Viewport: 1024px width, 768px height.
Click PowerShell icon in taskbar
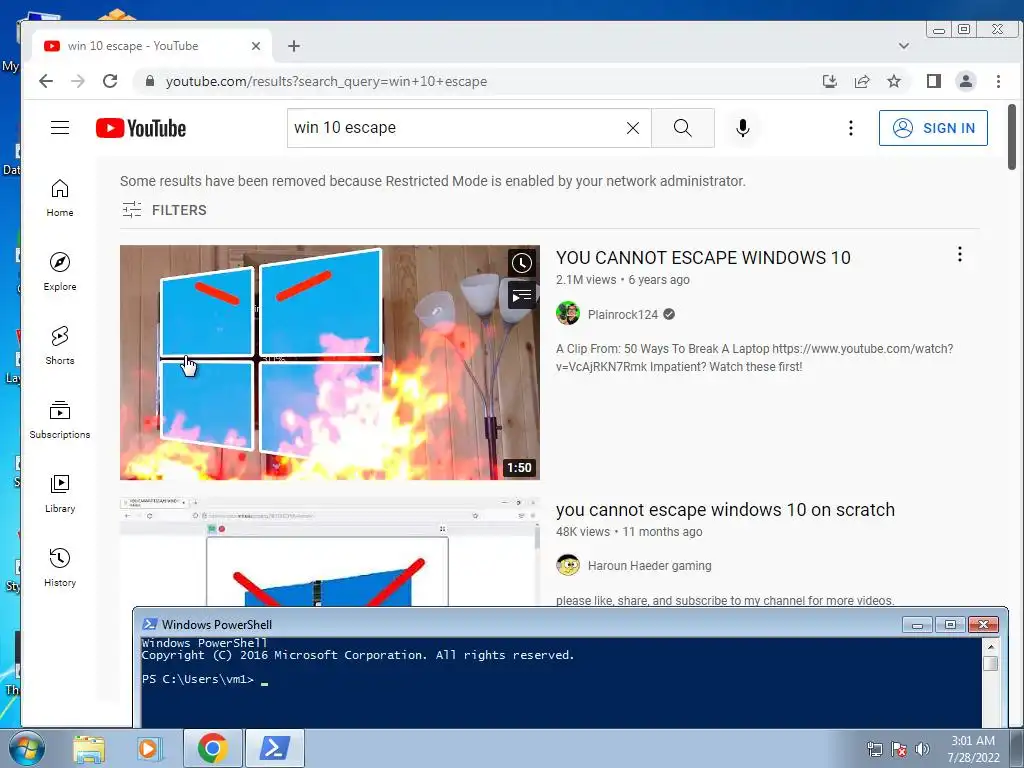point(275,748)
